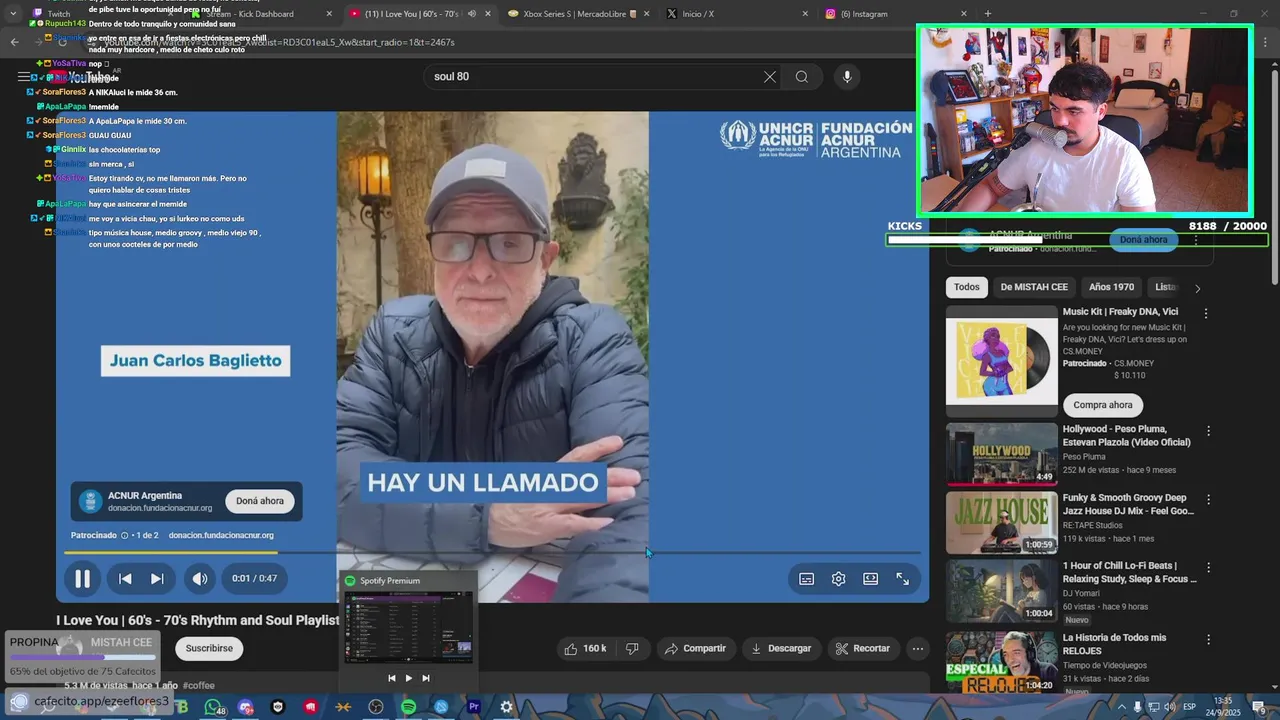Next track in Spotify preview
The width and height of the screenshot is (1280, 720).
[x=425, y=678]
